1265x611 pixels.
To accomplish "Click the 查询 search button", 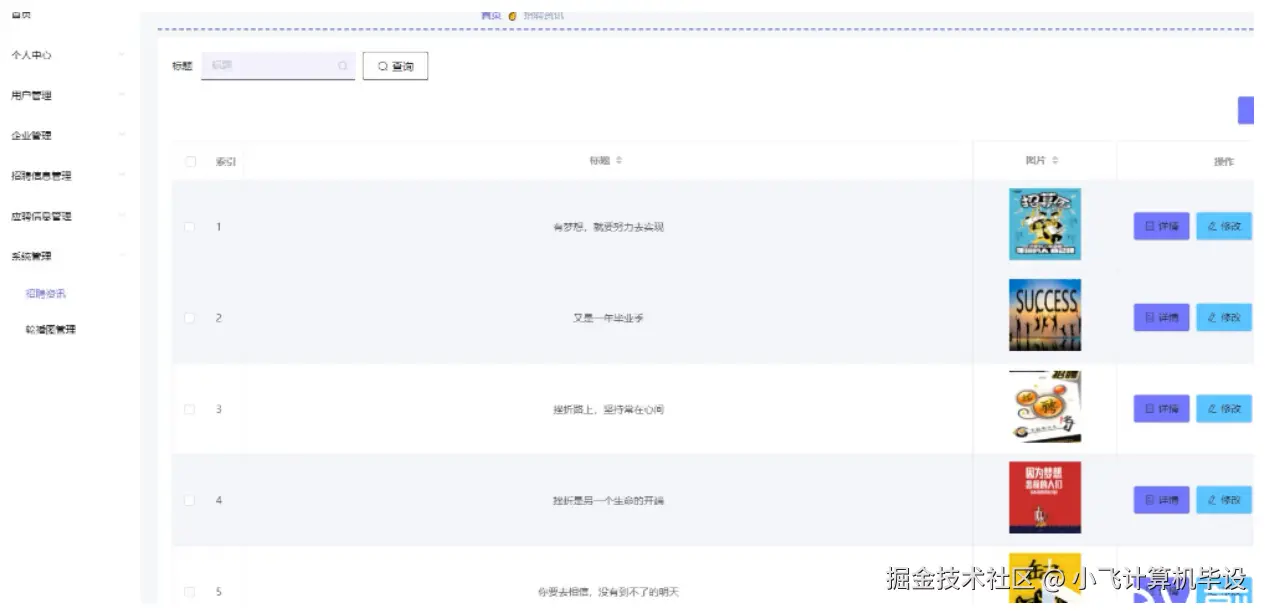I will point(395,66).
